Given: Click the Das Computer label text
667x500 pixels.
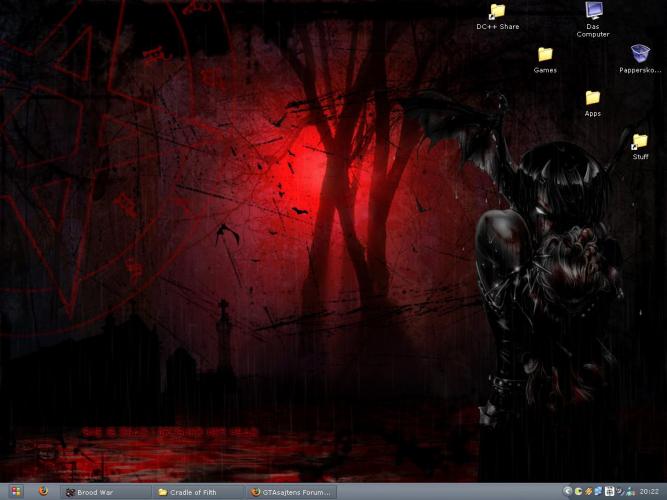Looking at the screenshot, I should click(593, 30).
